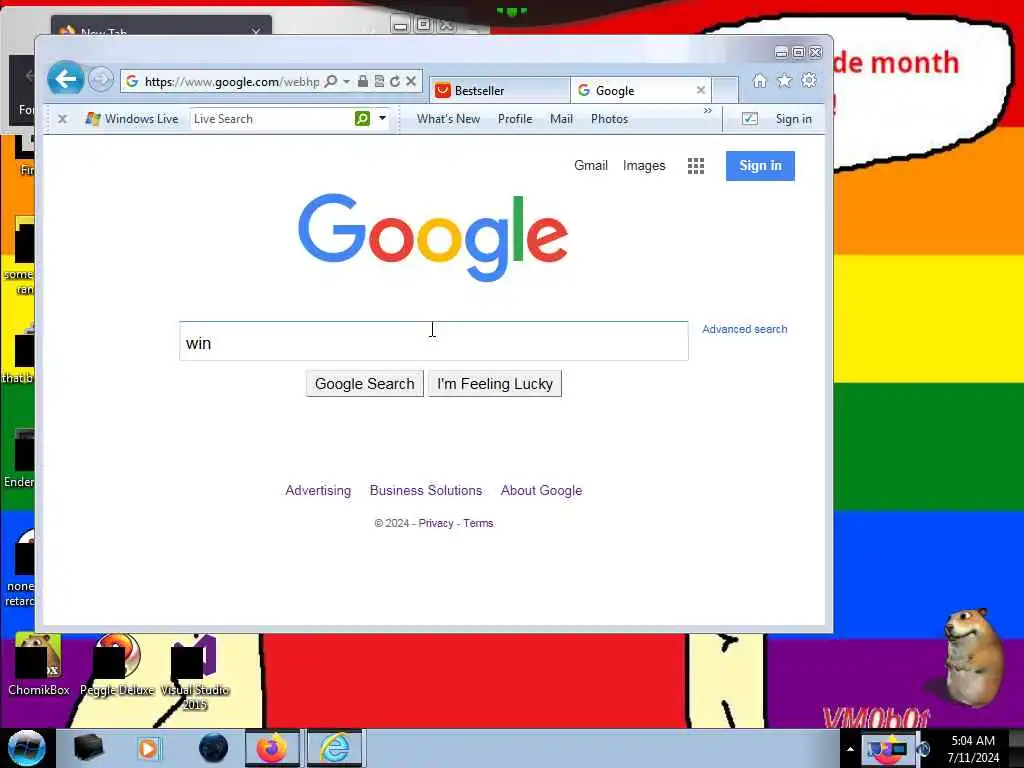
Task: Open the black box taskbar icon
Action: pos(88,748)
